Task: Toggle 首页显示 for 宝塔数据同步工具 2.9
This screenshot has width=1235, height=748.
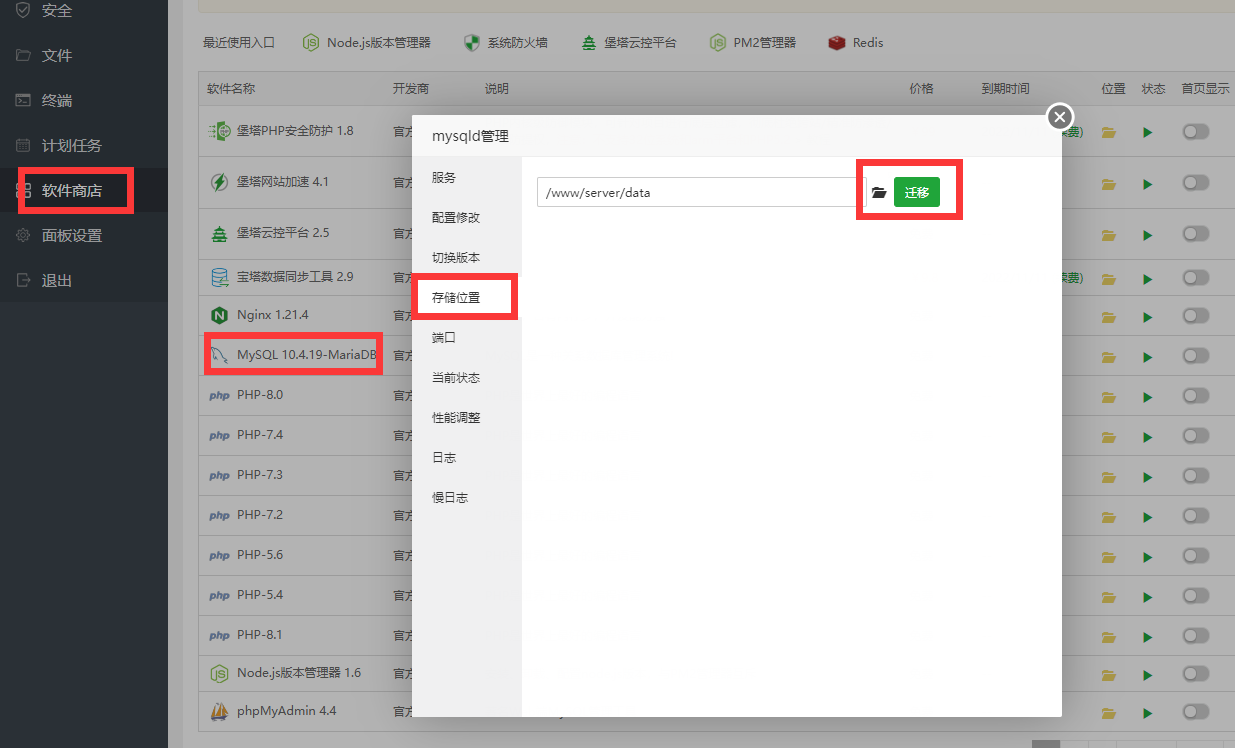Action: pyautogui.click(x=1196, y=277)
